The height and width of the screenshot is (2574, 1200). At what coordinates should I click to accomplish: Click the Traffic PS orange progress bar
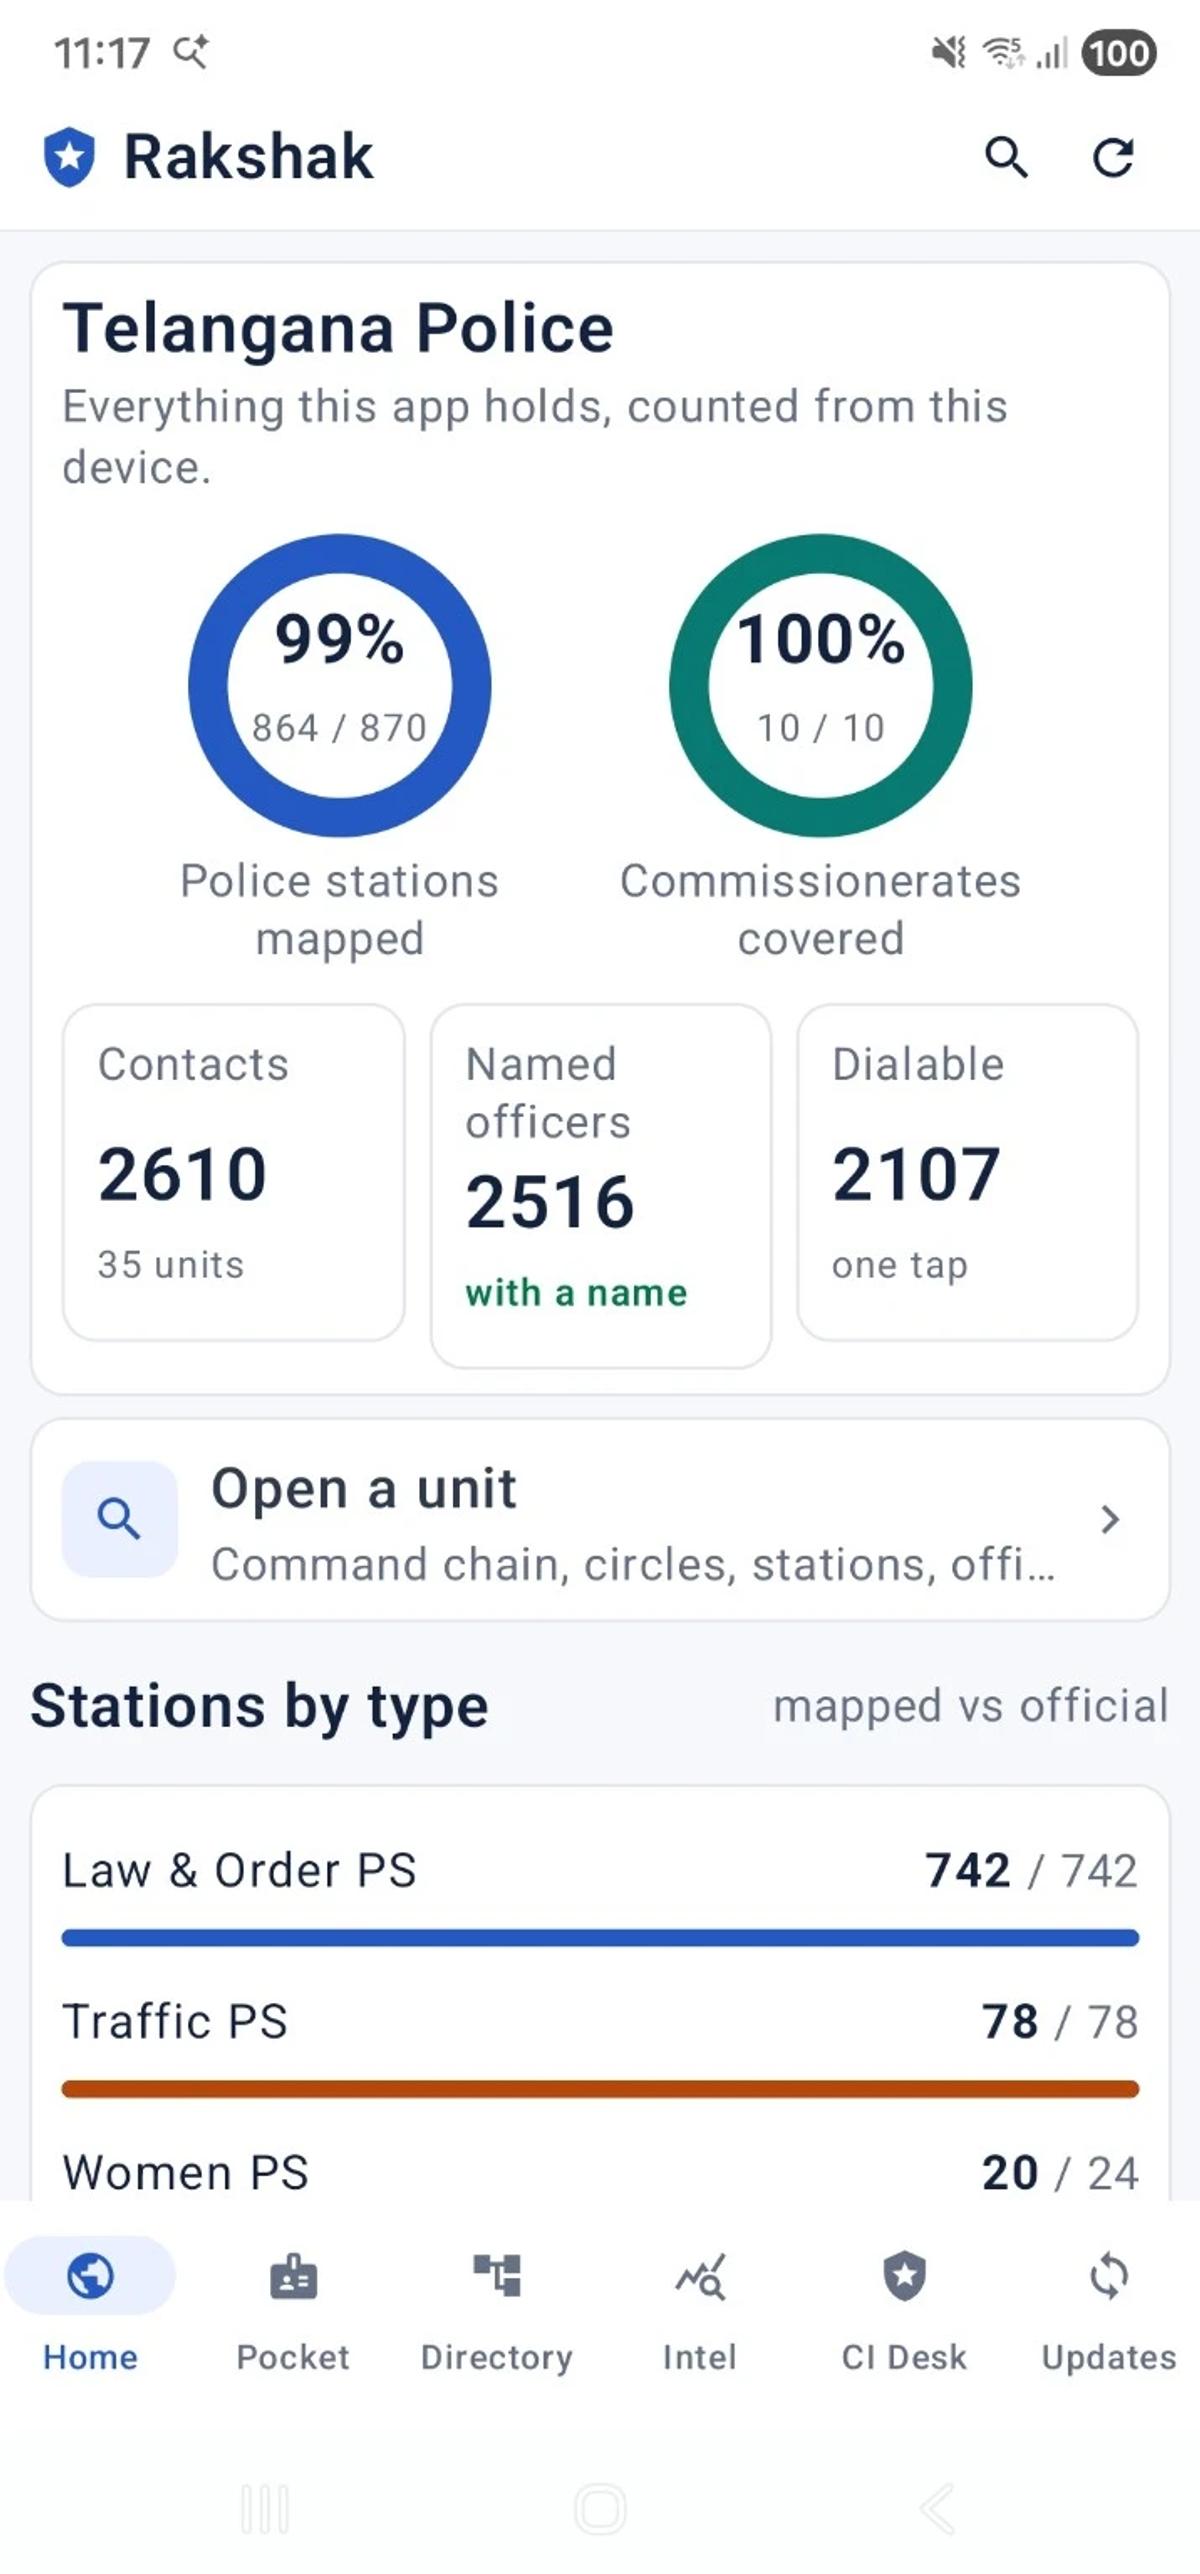click(x=600, y=2089)
